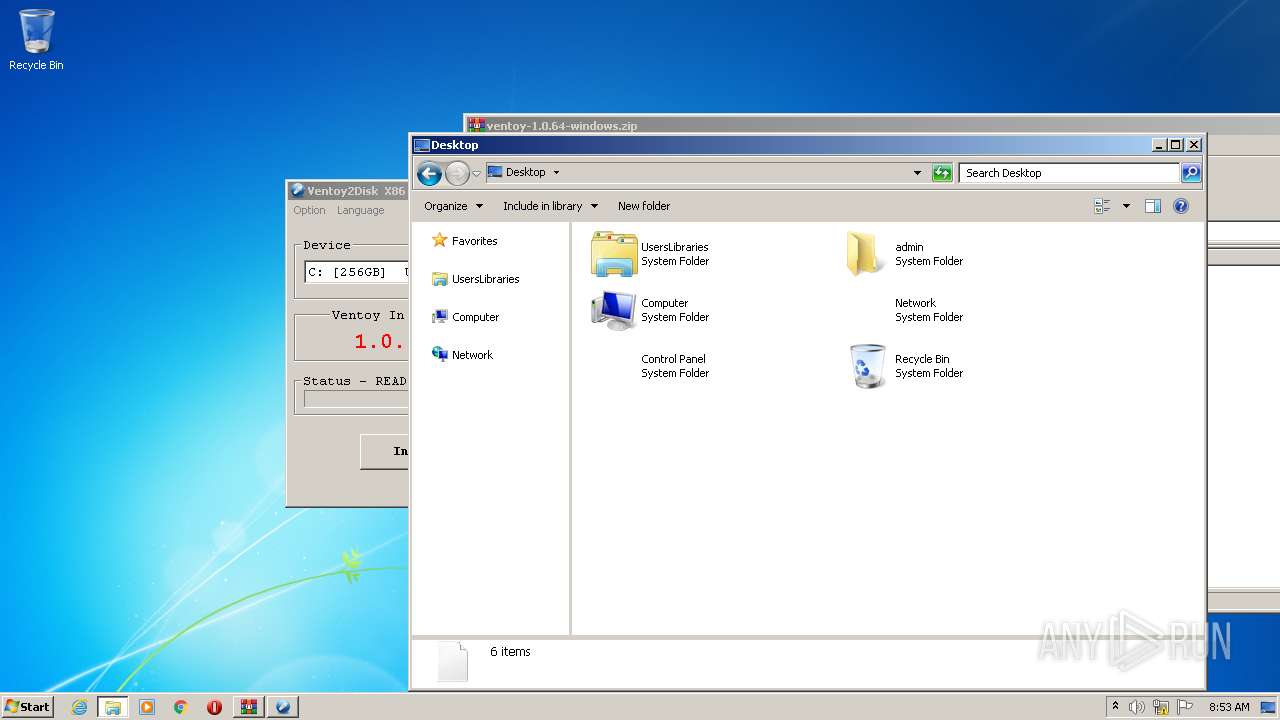
Task: Refresh the Desktop folder view
Action: pos(942,173)
